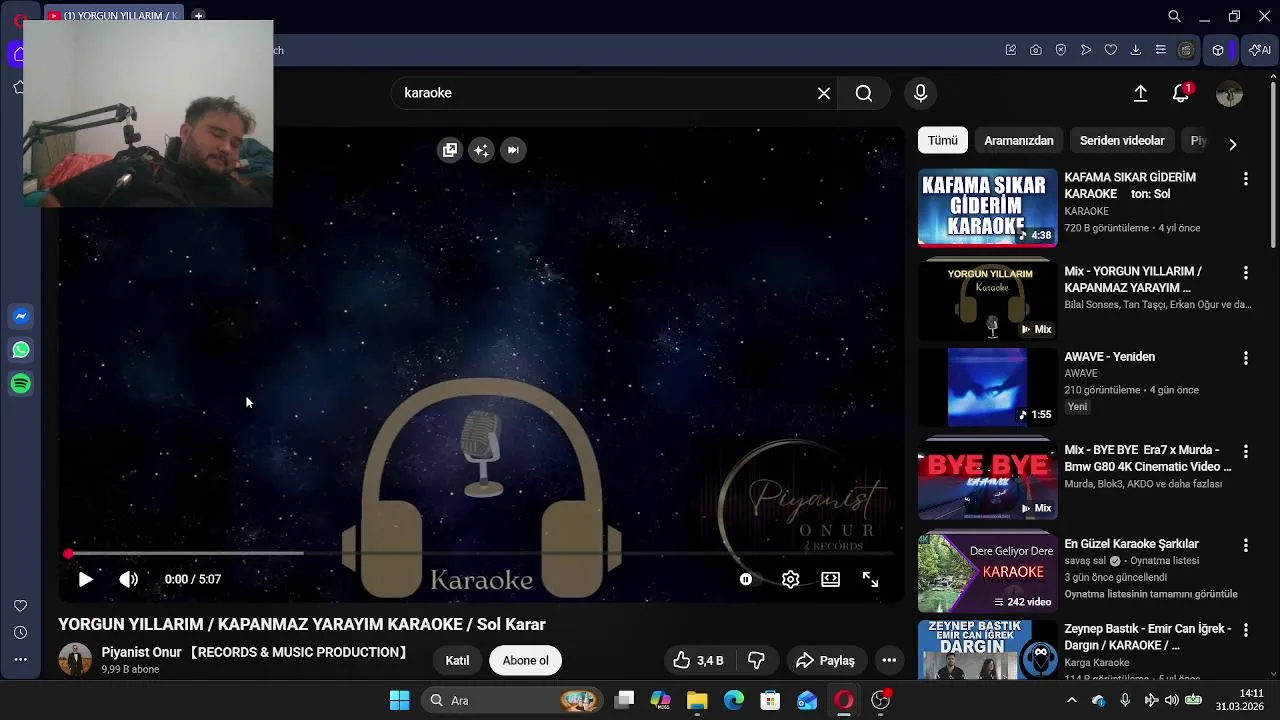Click the search magnifier button

click(x=864, y=93)
